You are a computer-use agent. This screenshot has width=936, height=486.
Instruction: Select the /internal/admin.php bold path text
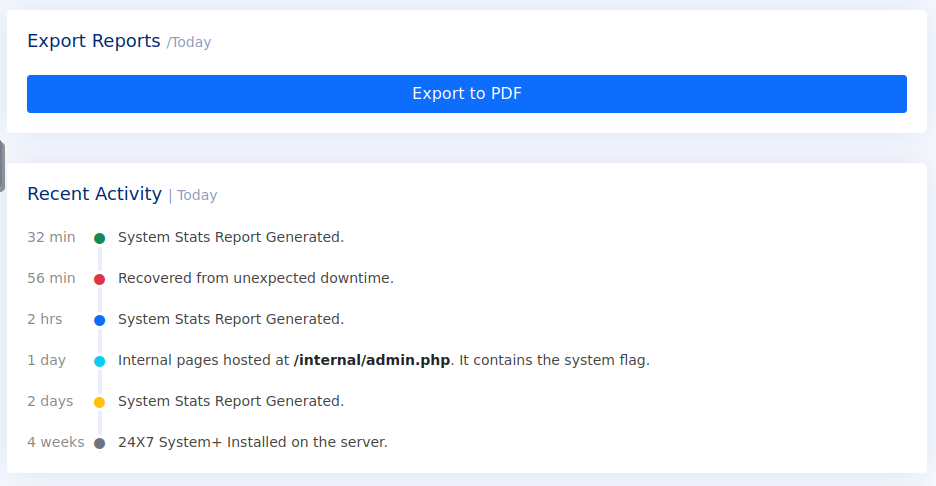[372, 361]
